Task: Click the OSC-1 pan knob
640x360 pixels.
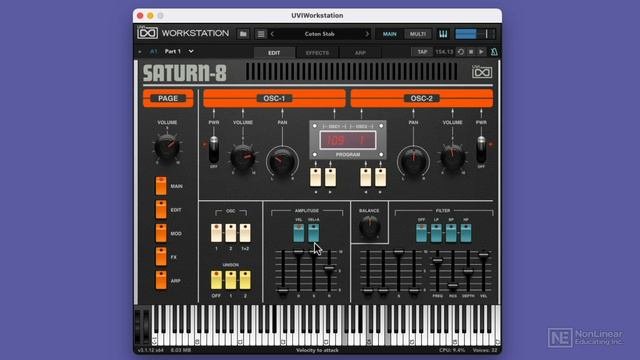Action: [x=282, y=162]
